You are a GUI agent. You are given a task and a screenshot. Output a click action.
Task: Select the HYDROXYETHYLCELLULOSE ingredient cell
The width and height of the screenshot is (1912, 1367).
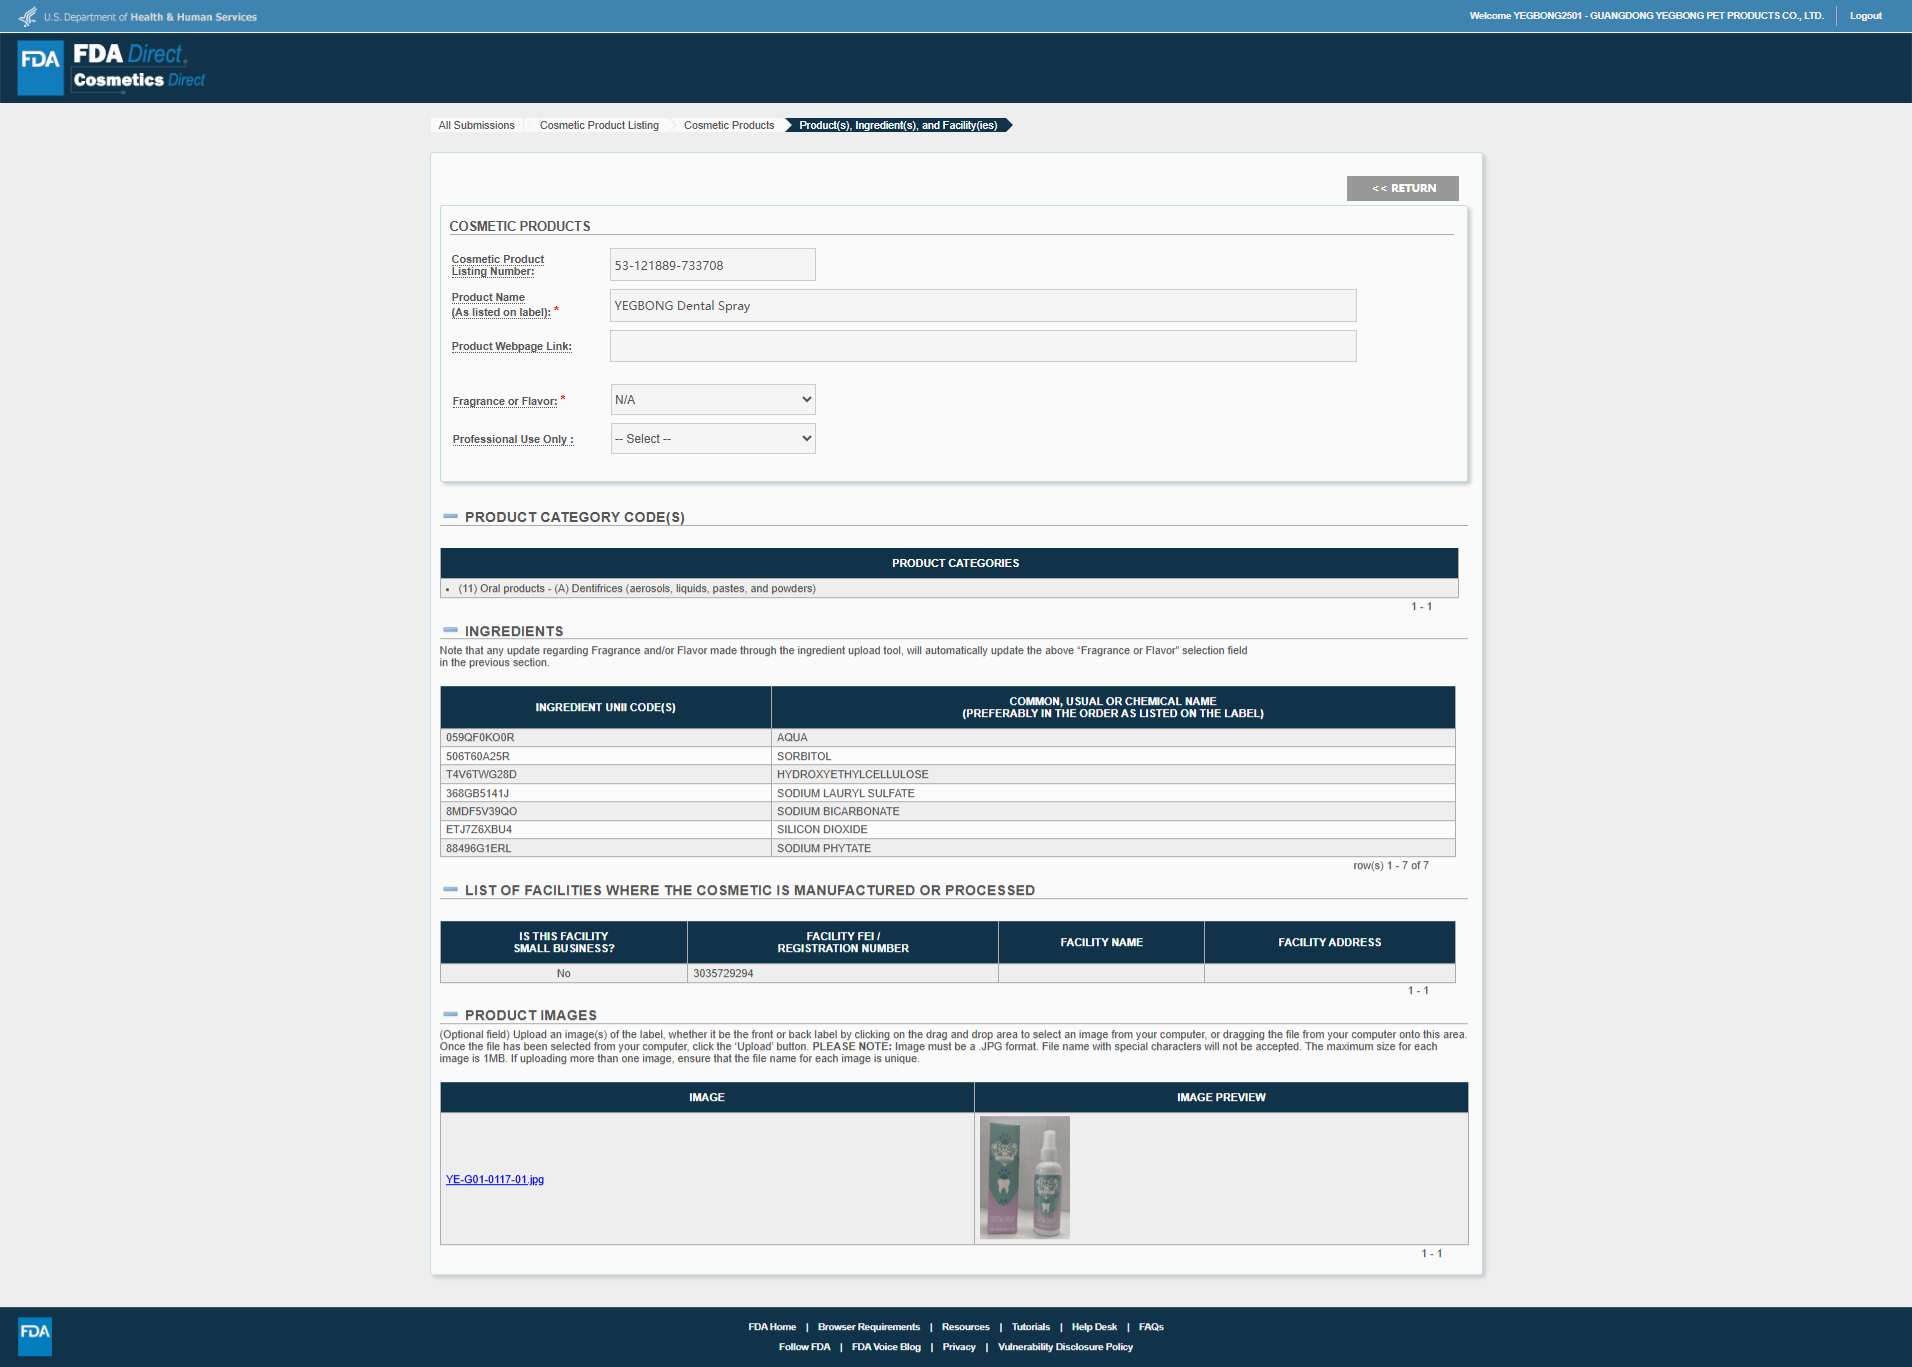point(1113,775)
